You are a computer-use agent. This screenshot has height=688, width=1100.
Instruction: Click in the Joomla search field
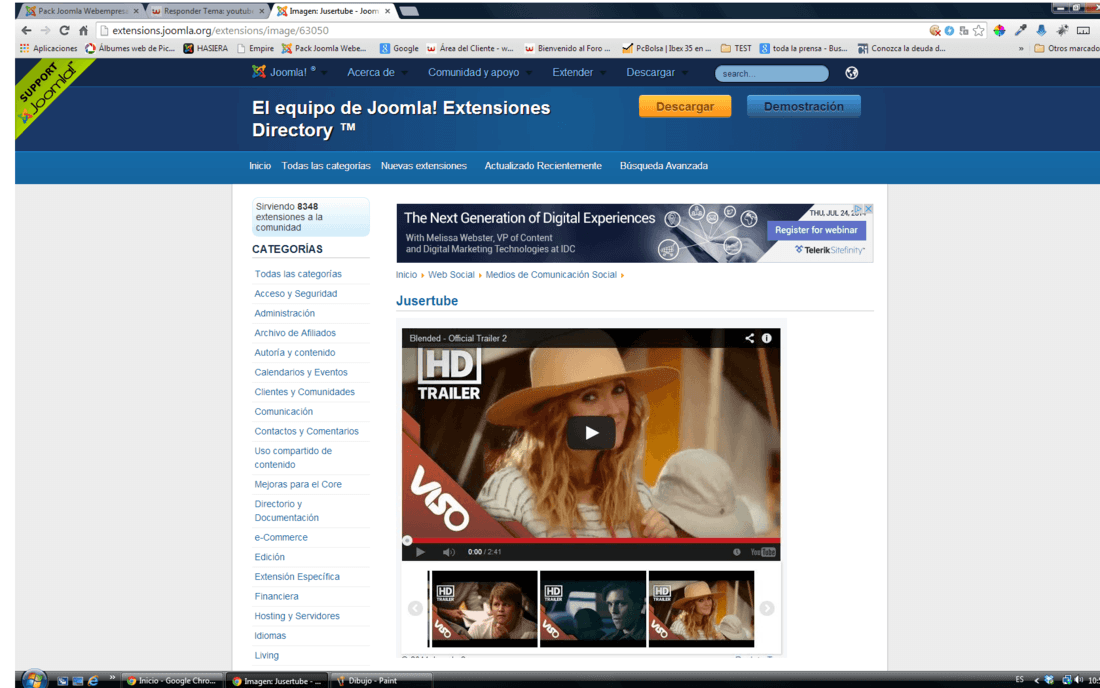(771, 73)
